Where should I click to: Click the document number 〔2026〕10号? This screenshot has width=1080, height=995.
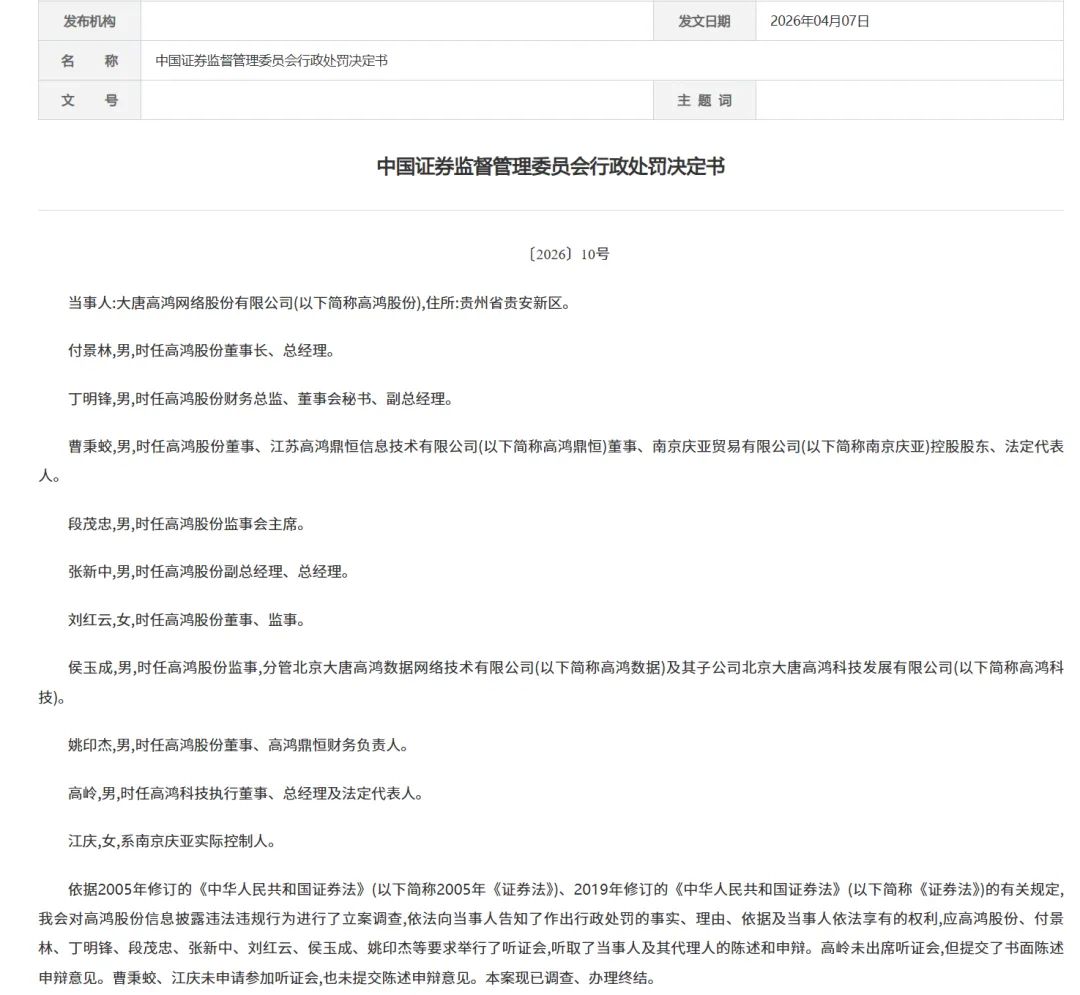(569, 254)
